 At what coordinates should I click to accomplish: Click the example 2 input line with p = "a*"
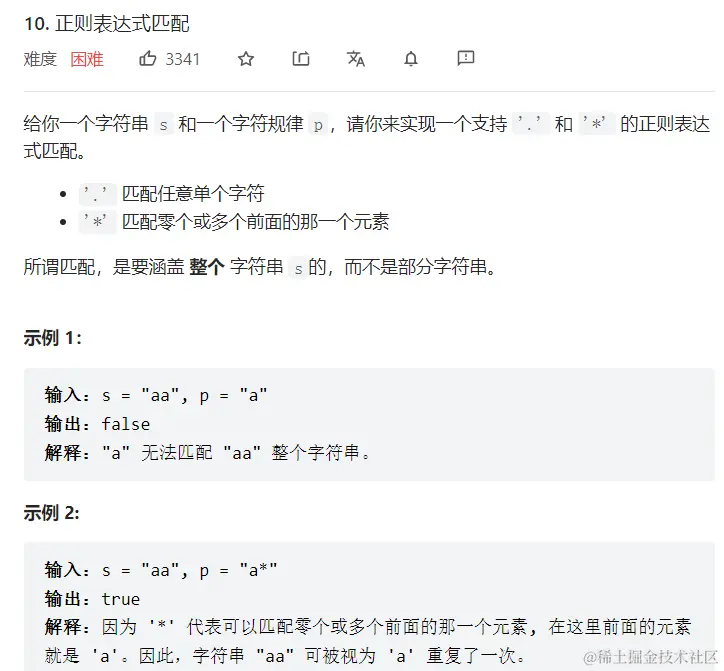[x=161, y=570]
